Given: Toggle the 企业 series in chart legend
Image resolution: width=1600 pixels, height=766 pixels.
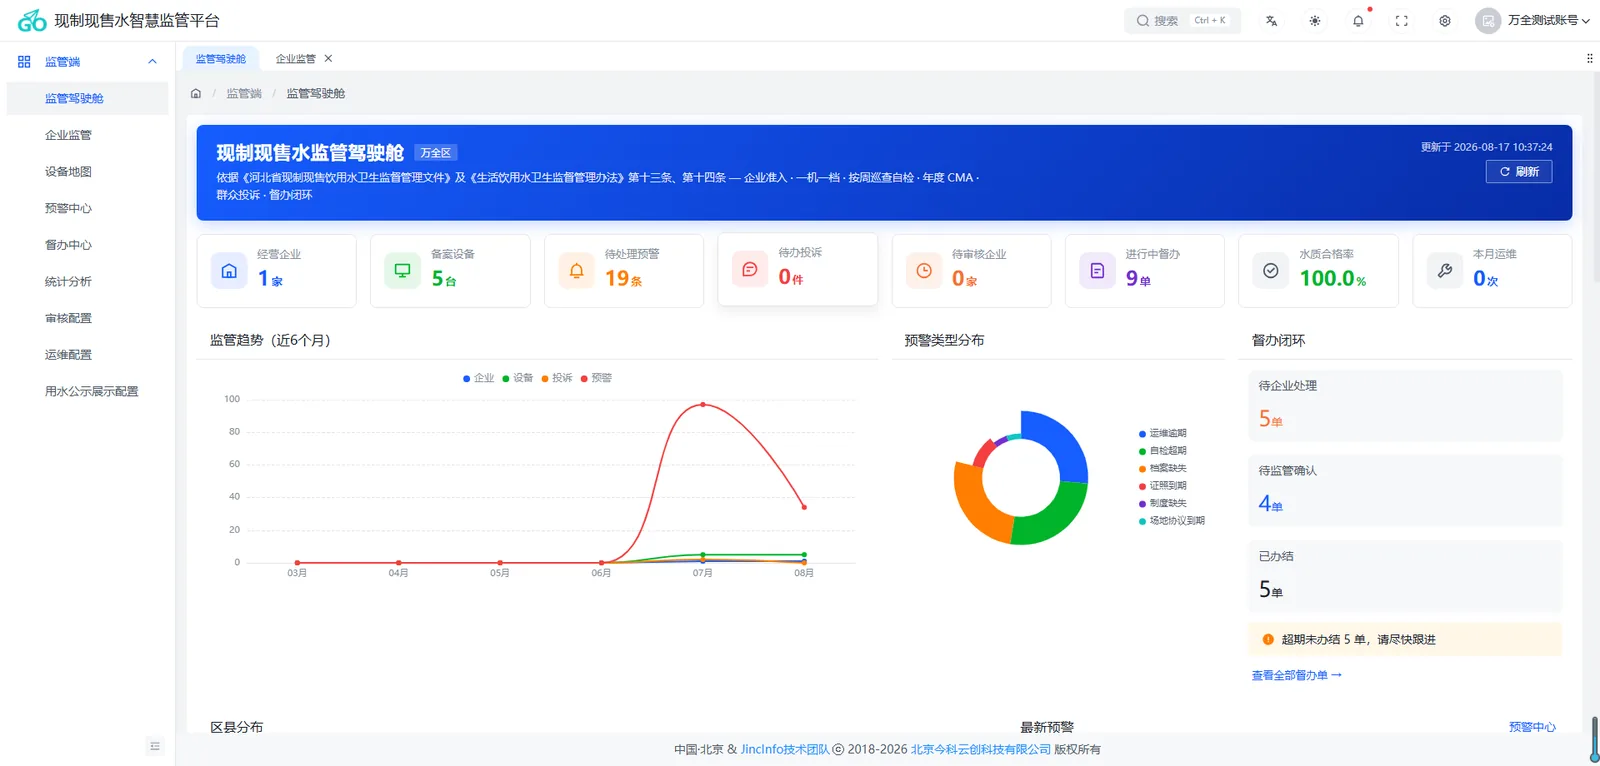Looking at the screenshot, I should [479, 378].
